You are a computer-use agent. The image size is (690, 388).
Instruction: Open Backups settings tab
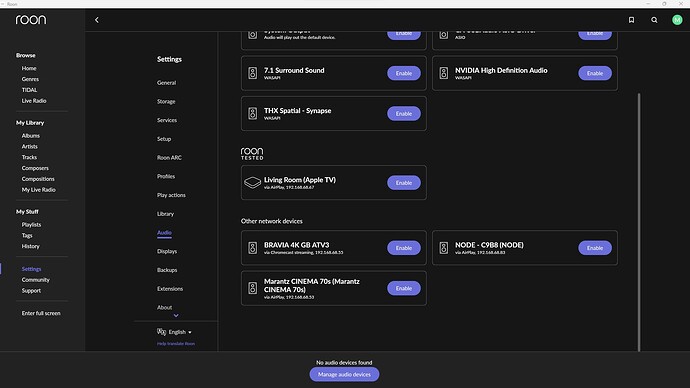(167, 270)
